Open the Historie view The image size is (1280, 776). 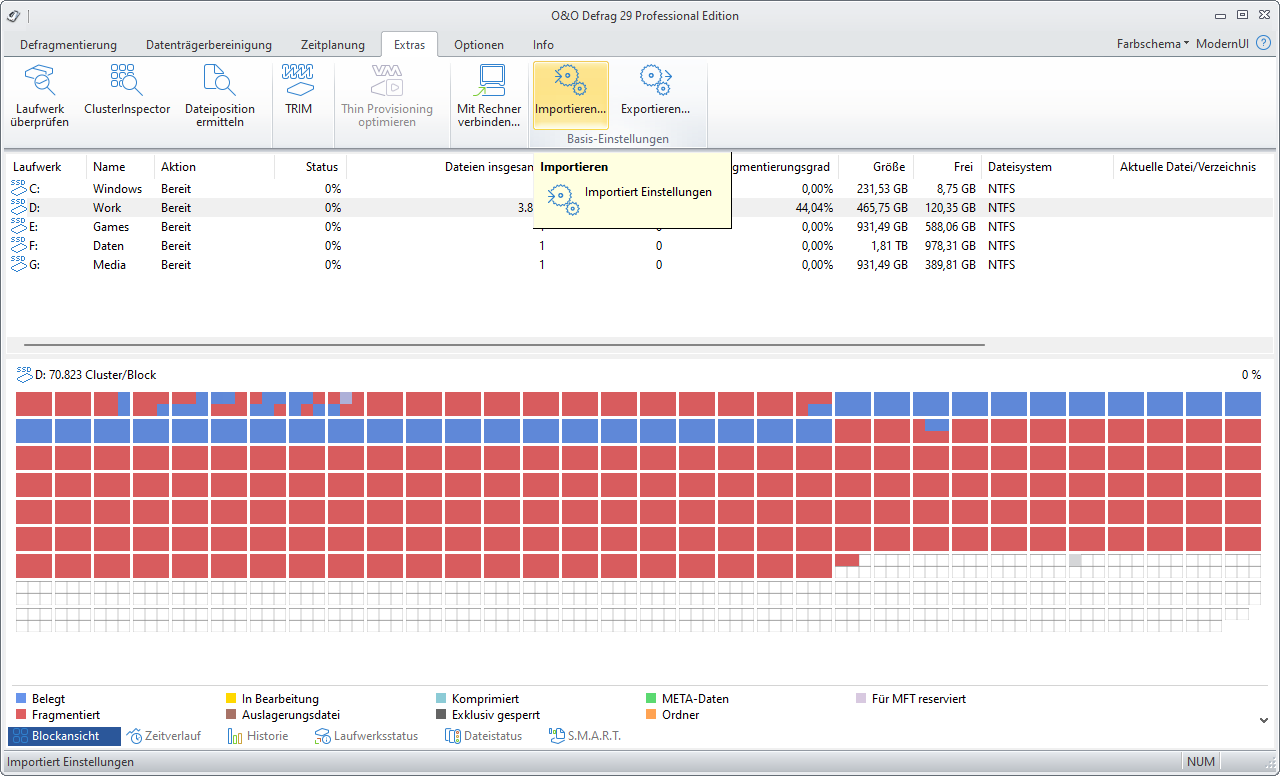(x=258, y=736)
